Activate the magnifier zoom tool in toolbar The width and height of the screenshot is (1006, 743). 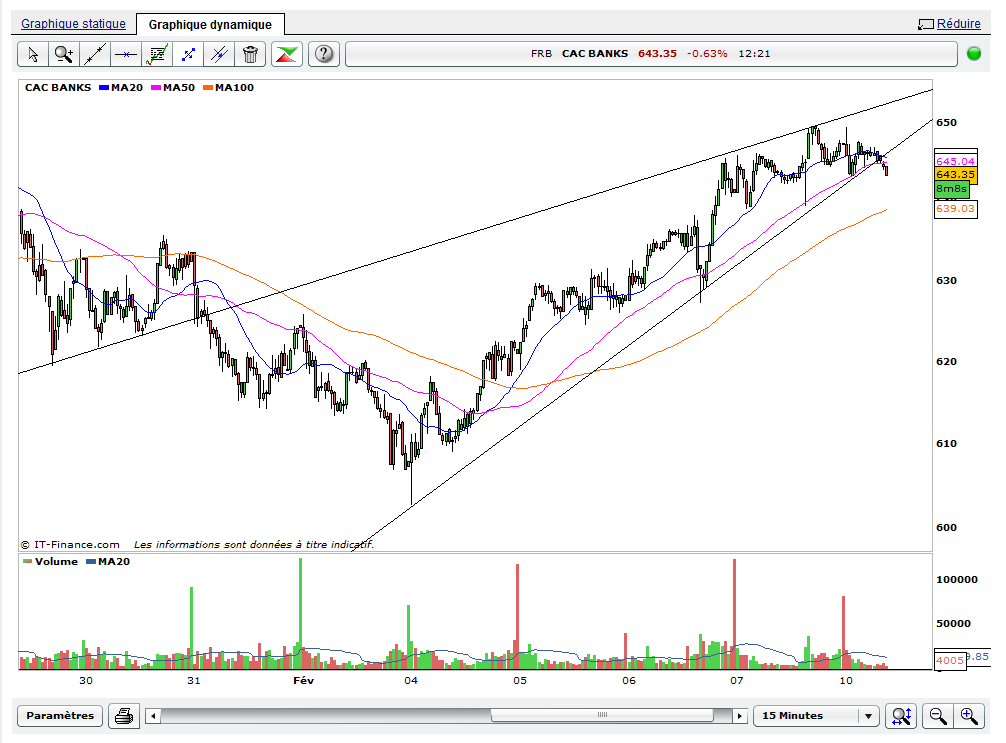(x=64, y=54)
